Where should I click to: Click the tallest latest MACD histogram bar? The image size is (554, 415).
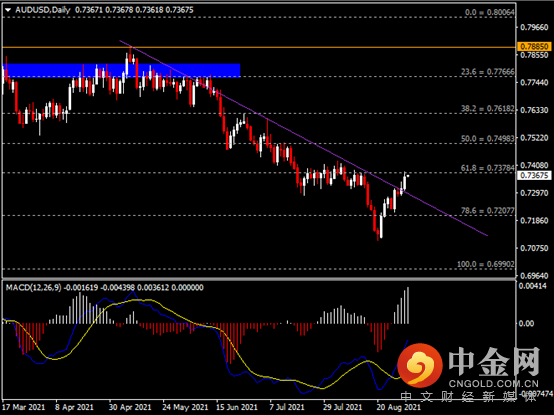[408, 306]
